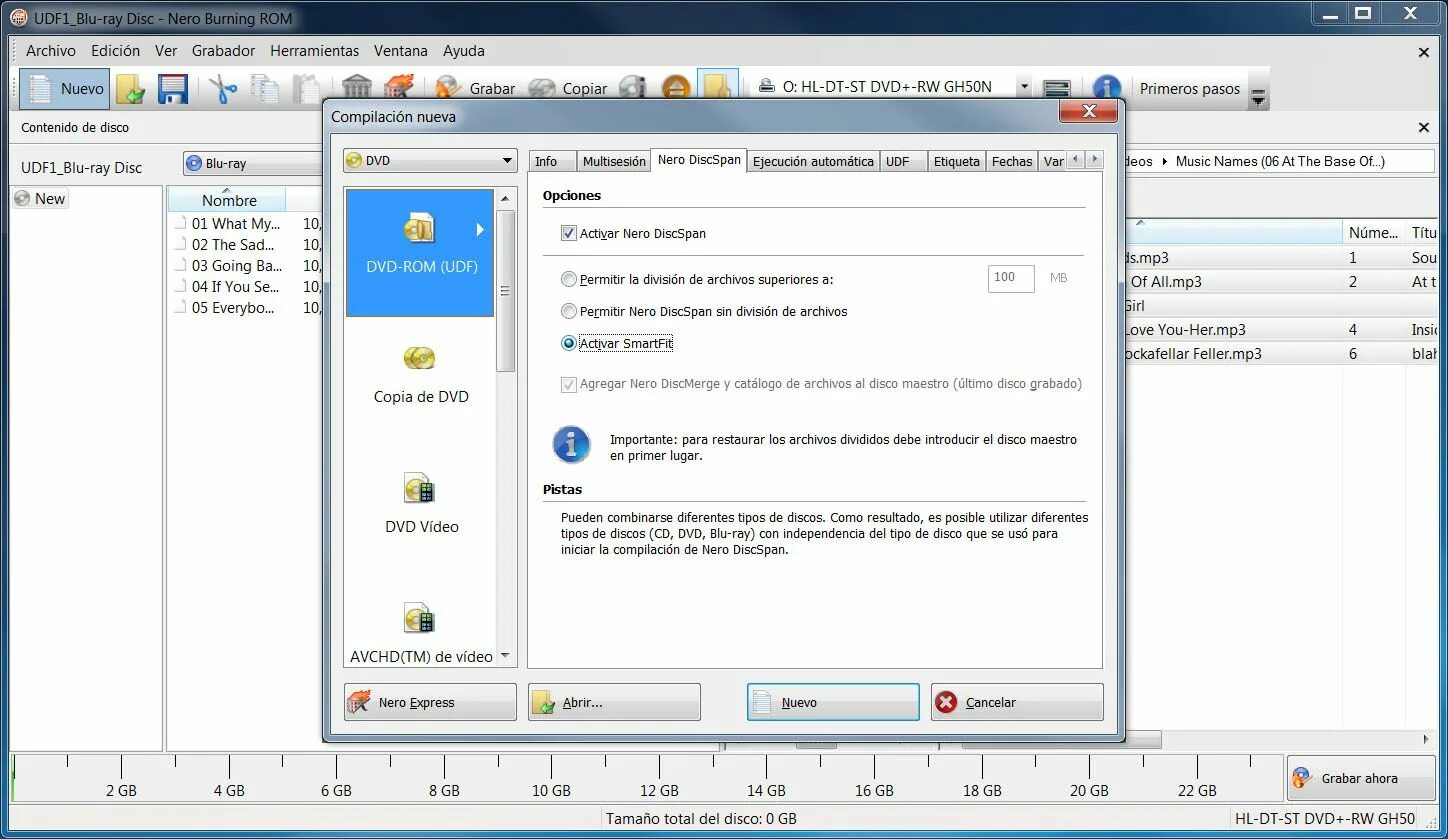Click the disc info toolbar icon
This screenshot has width=1448, height=839.
(633, 88)
